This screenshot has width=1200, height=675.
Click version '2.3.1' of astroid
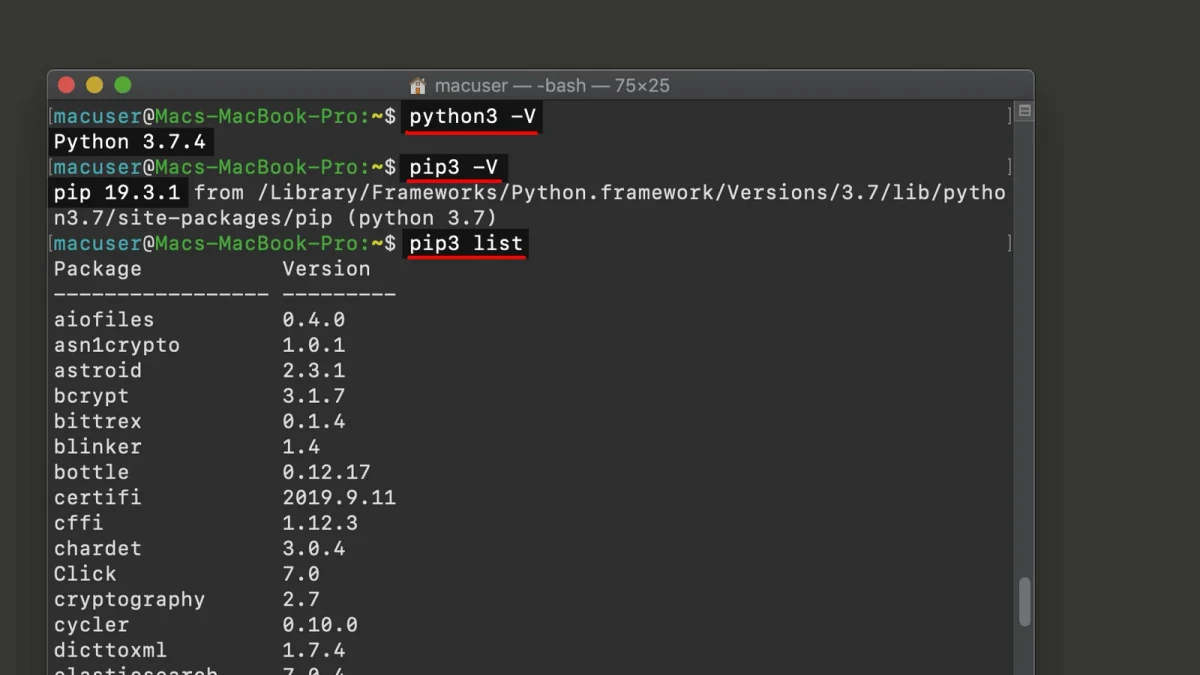pos(314,371)
